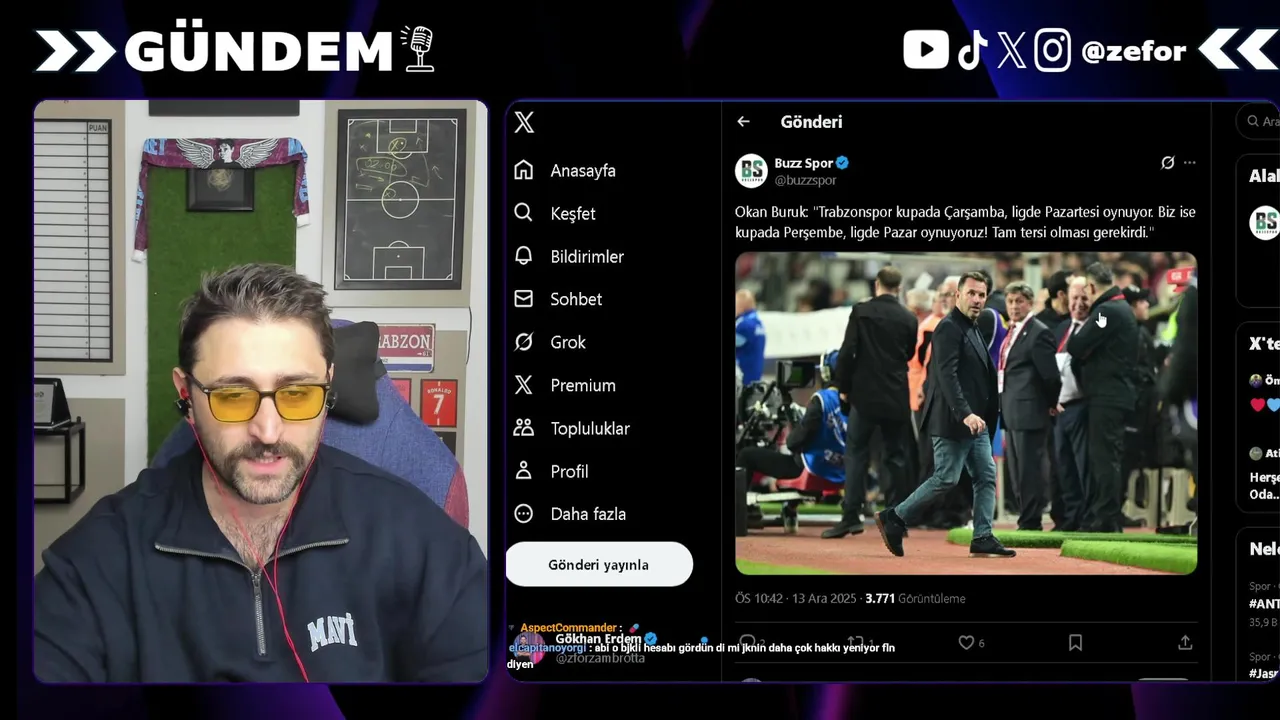Click the Okan Buruk quote post text
The image size is (1280, 720).
pyautogui.click(x=965, y=222)
